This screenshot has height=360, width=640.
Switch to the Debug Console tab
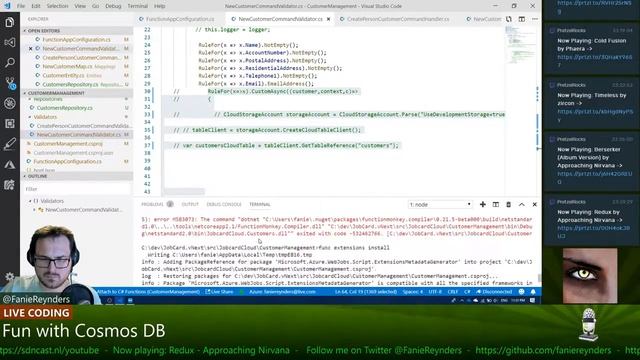tap(224, 204)
